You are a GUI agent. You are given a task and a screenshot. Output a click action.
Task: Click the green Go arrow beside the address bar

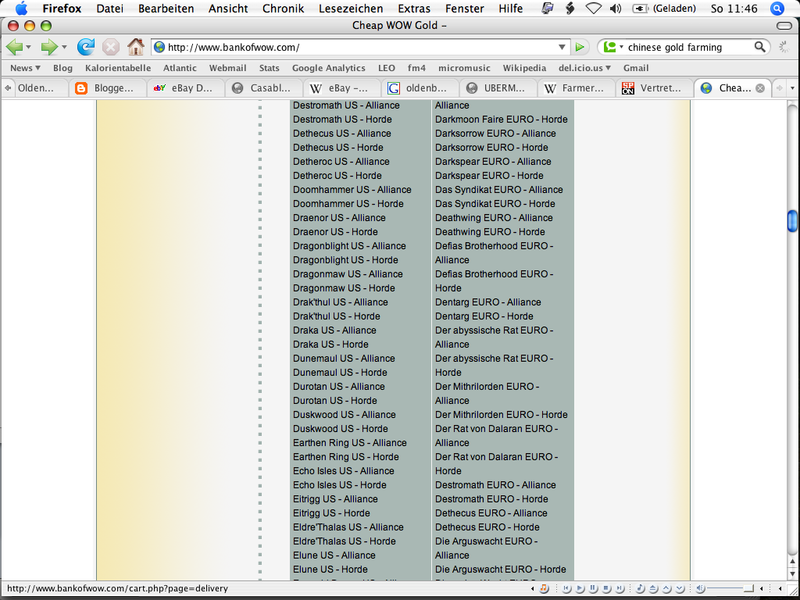[x=580, y=47]
